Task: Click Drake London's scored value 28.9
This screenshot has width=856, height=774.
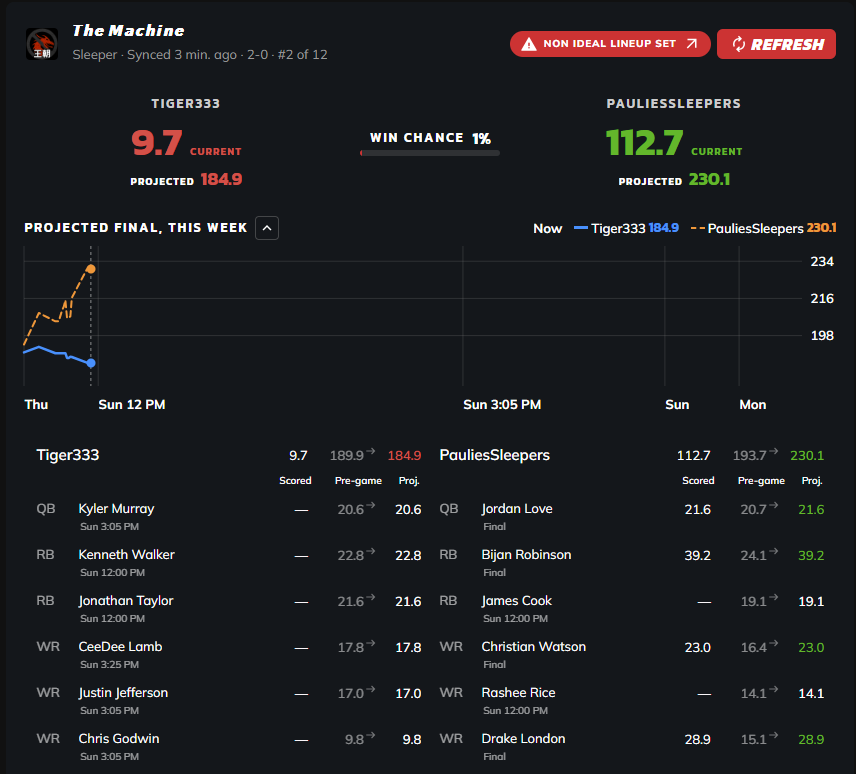Action: click(x=697, y=740)
